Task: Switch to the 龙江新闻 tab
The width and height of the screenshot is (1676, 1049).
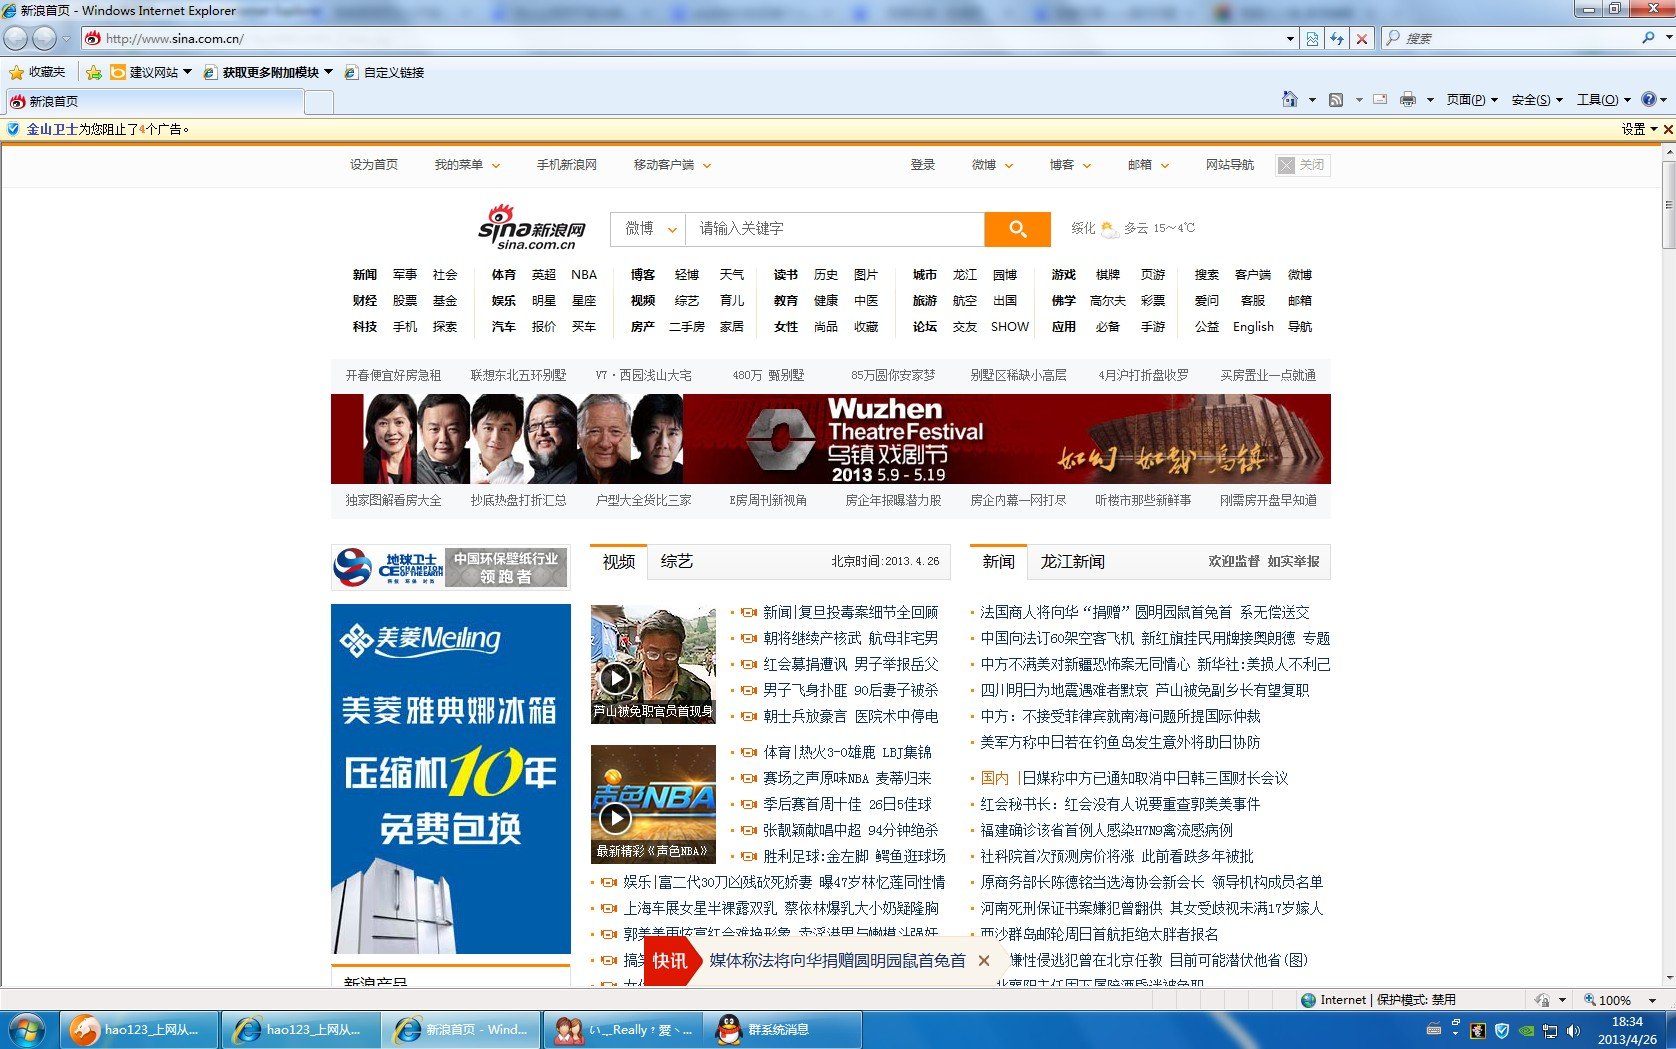Action: coord(1072,562)
